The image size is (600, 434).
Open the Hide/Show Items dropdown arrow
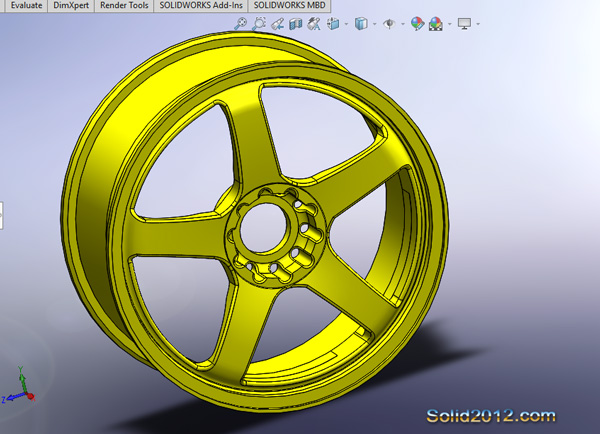click(402, 24)
